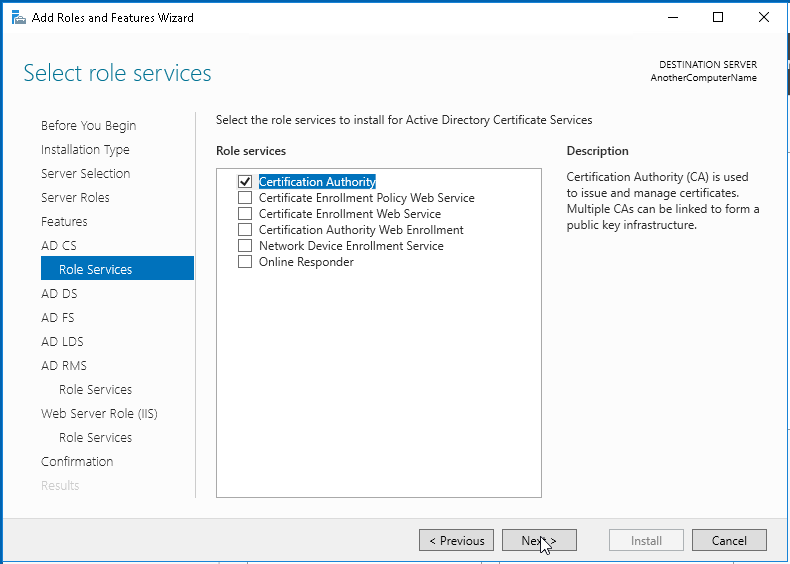Screen dimensions: 790x564
Task: Check Certificate Enrollment Web Service box
Action: point(245,214)
